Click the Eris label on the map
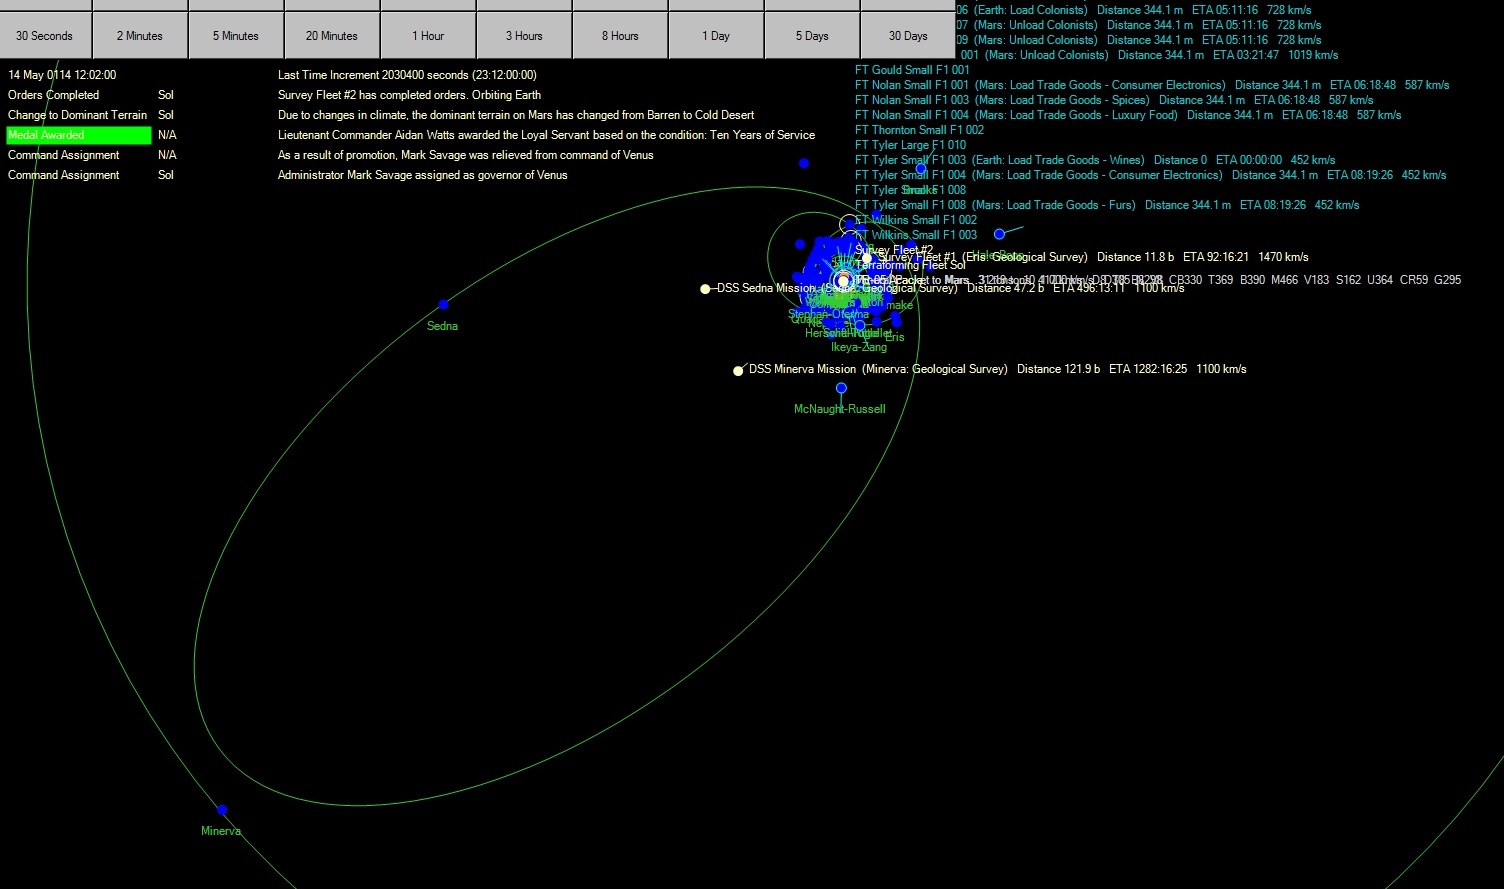 click(x=894, y=337)
